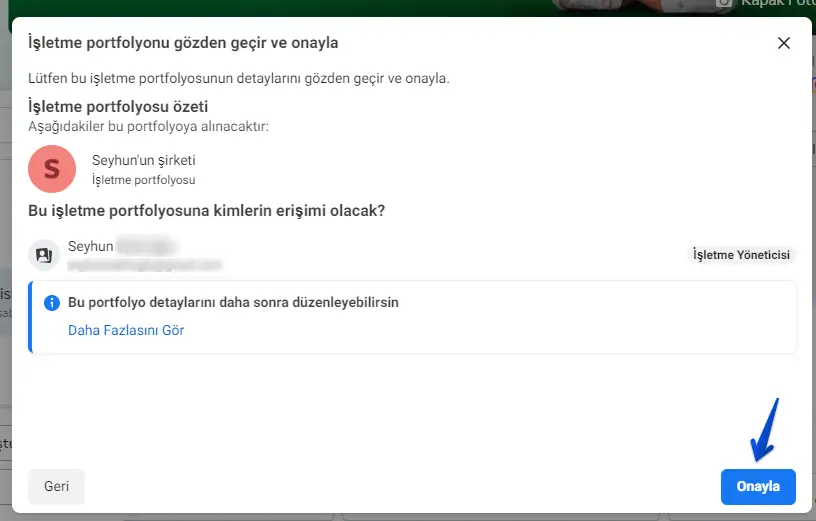Screen dimensions: 816x521
Task: Click the blue info icon
Action: (52, 302)
